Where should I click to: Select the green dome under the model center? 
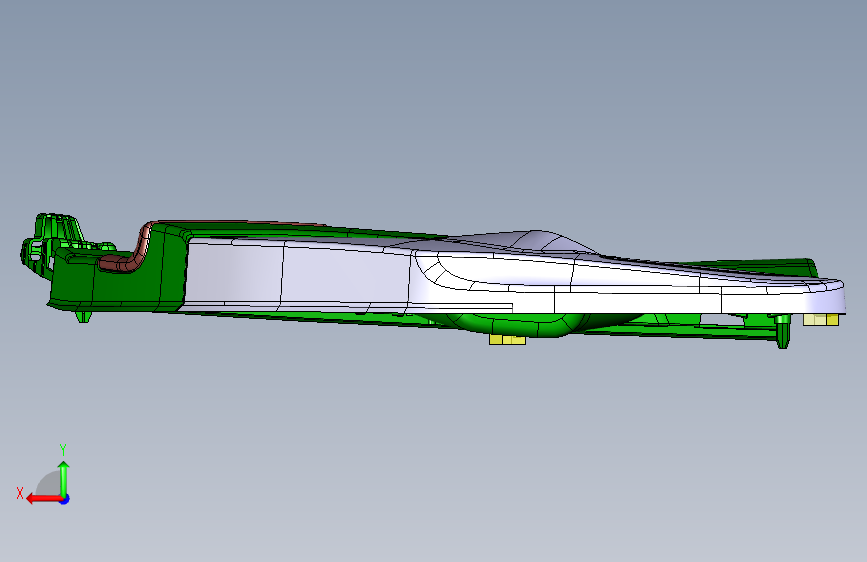(517, 325)
